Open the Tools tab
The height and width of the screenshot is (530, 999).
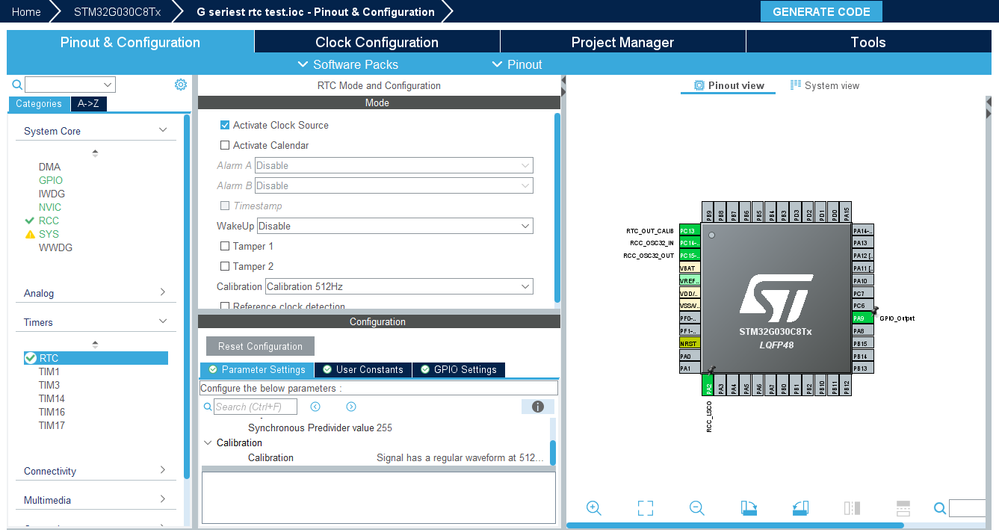pos(868,42)
